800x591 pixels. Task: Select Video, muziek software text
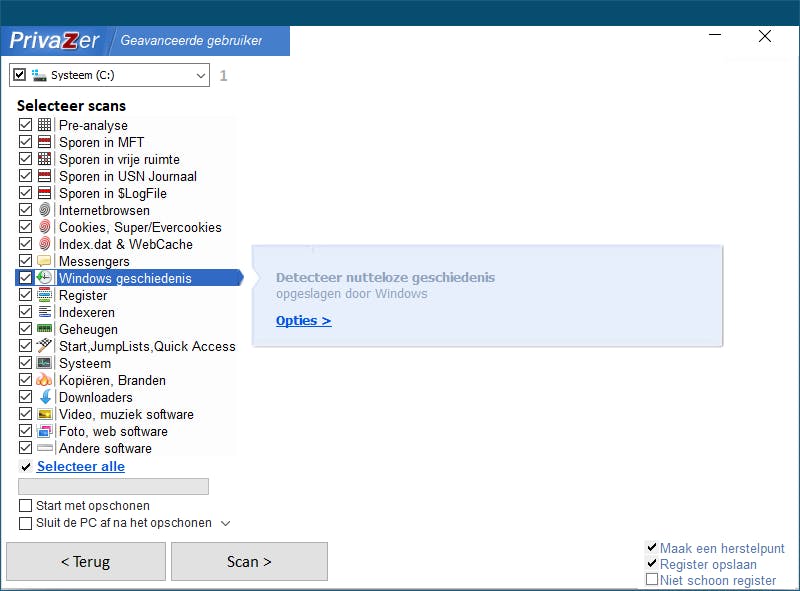coord(127,414)
